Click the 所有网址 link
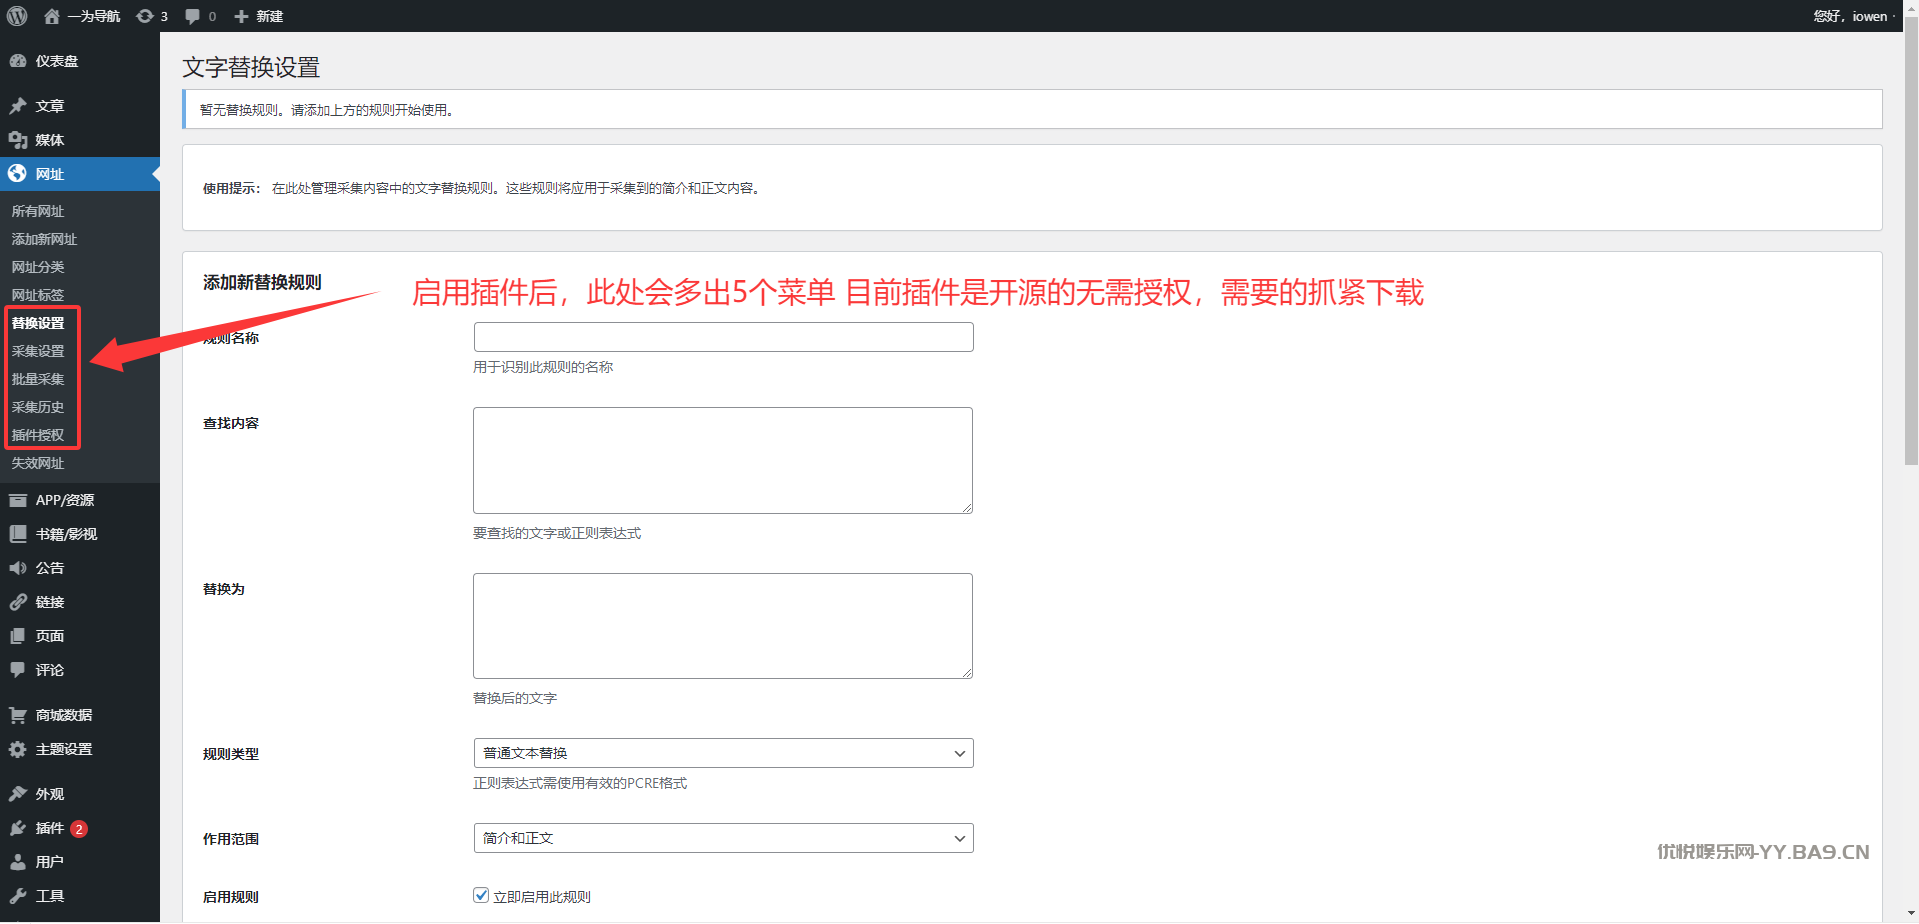The image size is (1919, 924). tap(38, 211)
